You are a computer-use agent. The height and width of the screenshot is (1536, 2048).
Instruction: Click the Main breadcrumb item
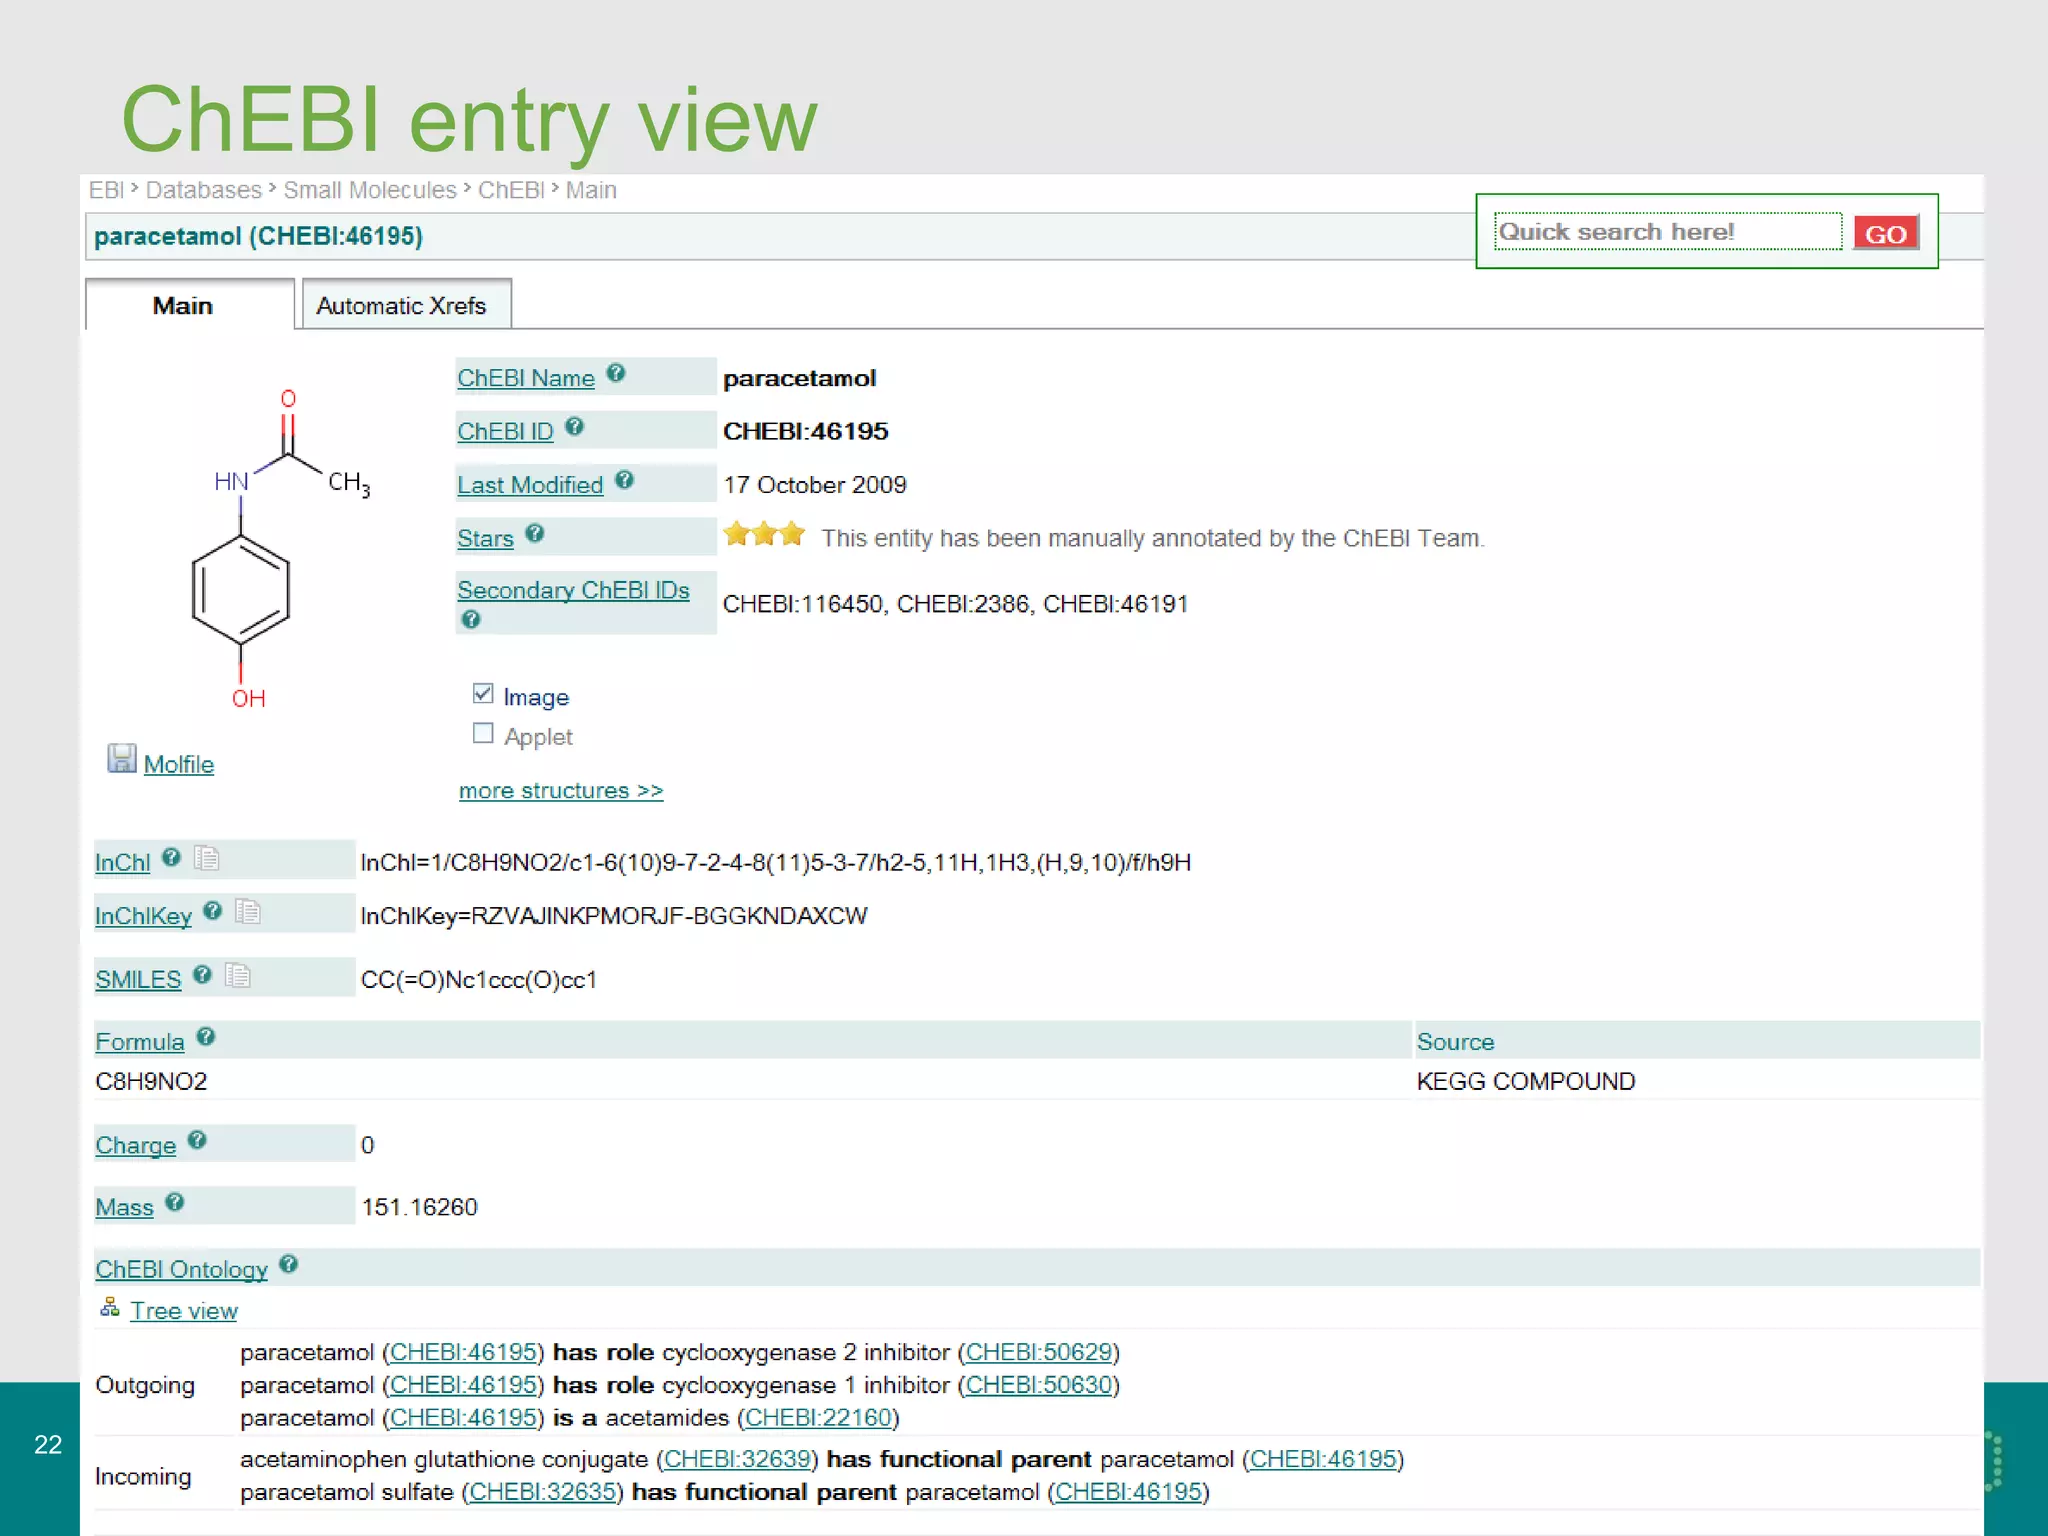click(x=591, y=190)
